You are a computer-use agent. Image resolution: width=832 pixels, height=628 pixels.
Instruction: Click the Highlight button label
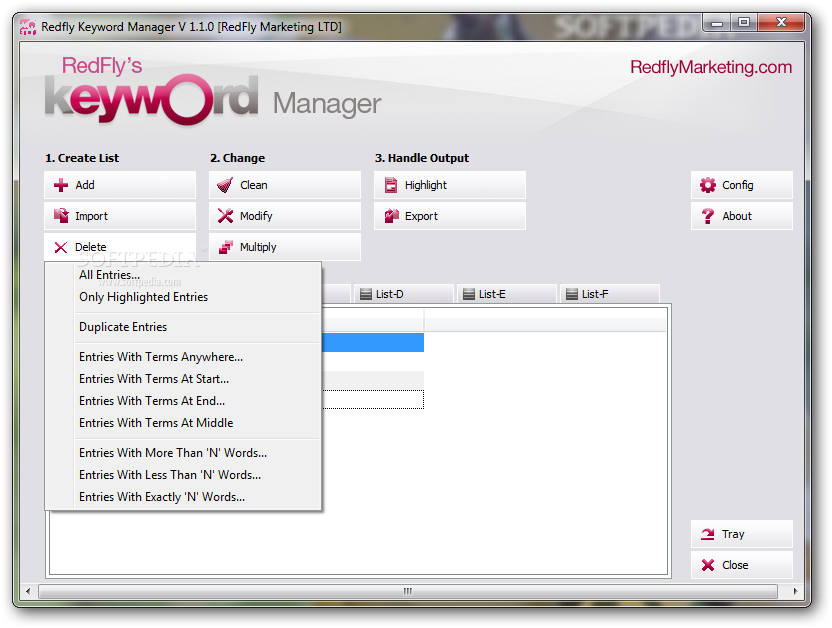pyautogui.click(x=426, y=185)
